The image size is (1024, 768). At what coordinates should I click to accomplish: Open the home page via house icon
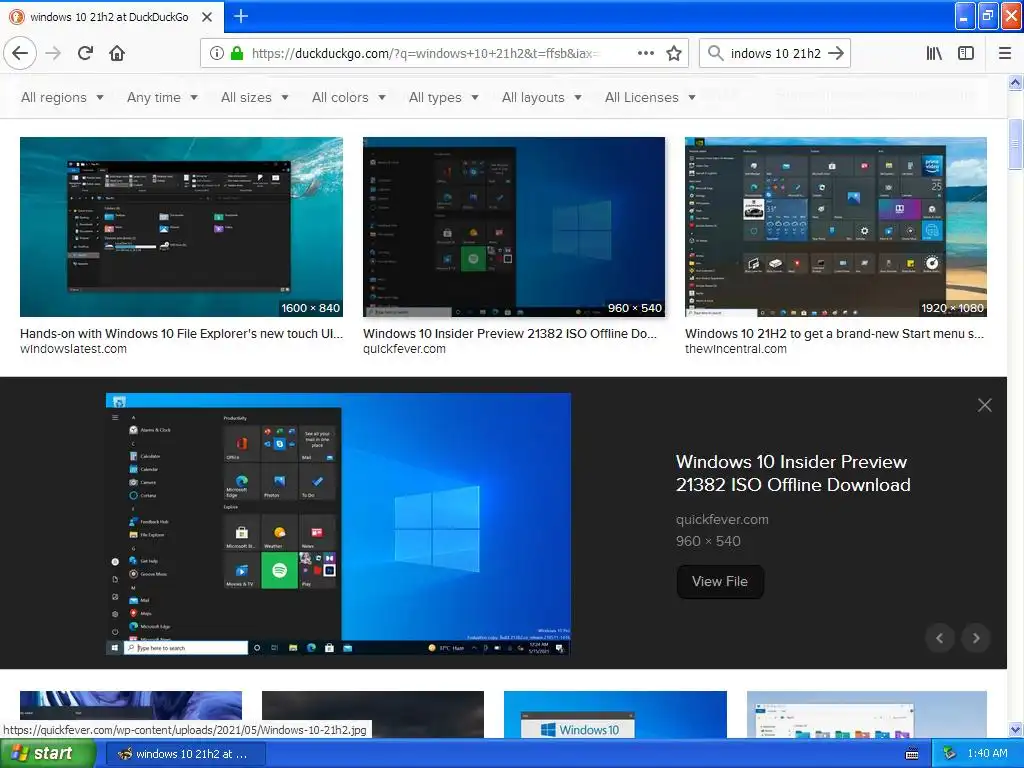pyautogui.click(x=117, y=53)
